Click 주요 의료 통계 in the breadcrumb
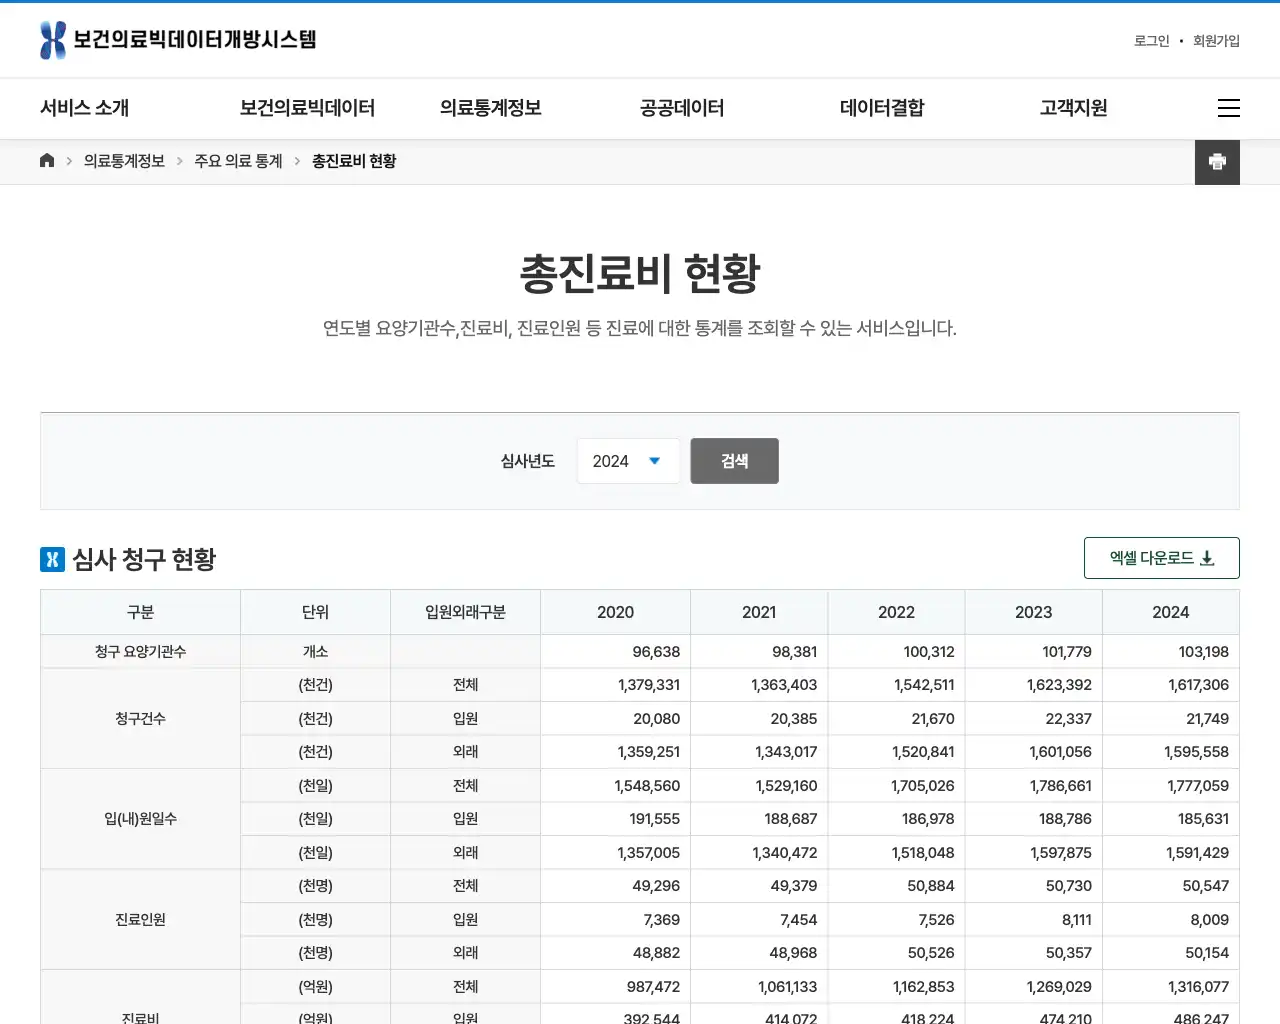This screenshot has width=1280, height=1024. pos(238,161)
